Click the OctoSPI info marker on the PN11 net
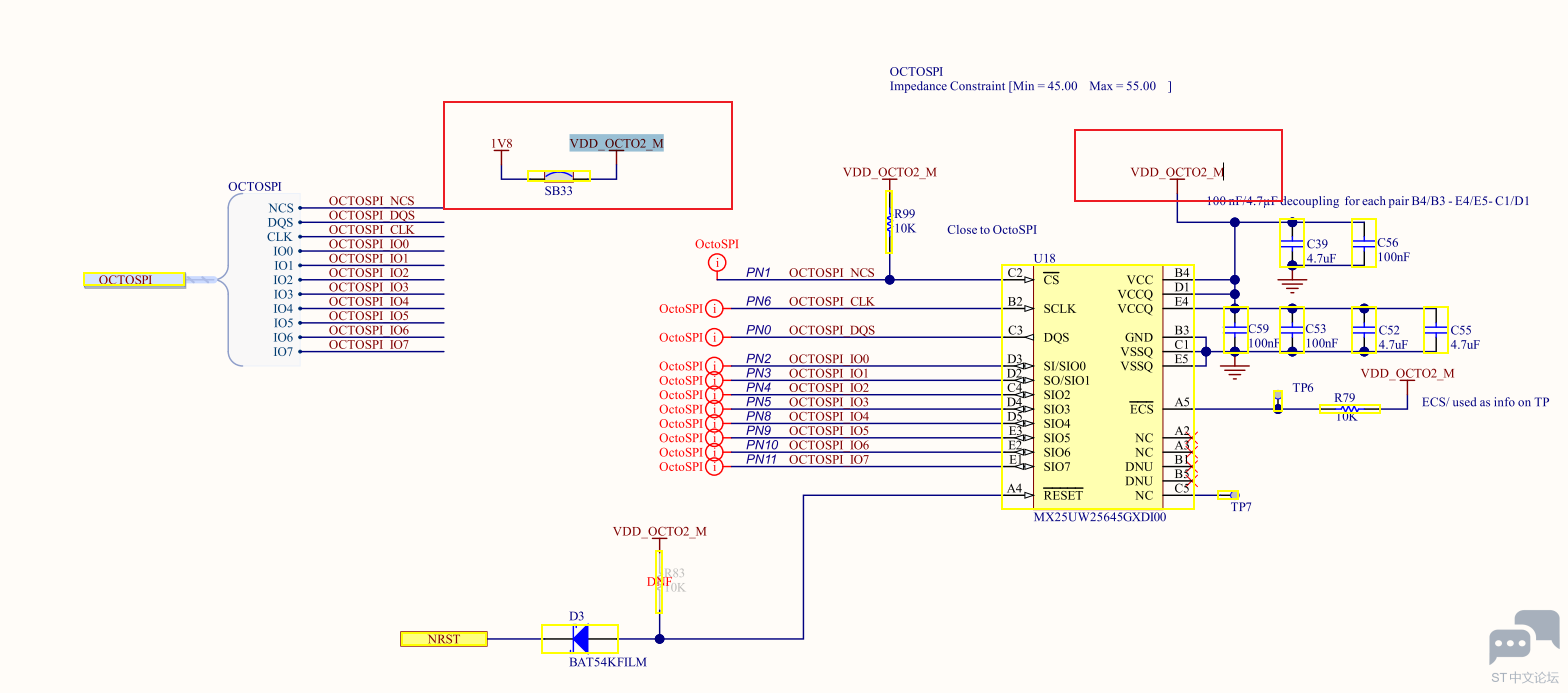This screenshot has width=1568, height=693. [x=714, y=467]
